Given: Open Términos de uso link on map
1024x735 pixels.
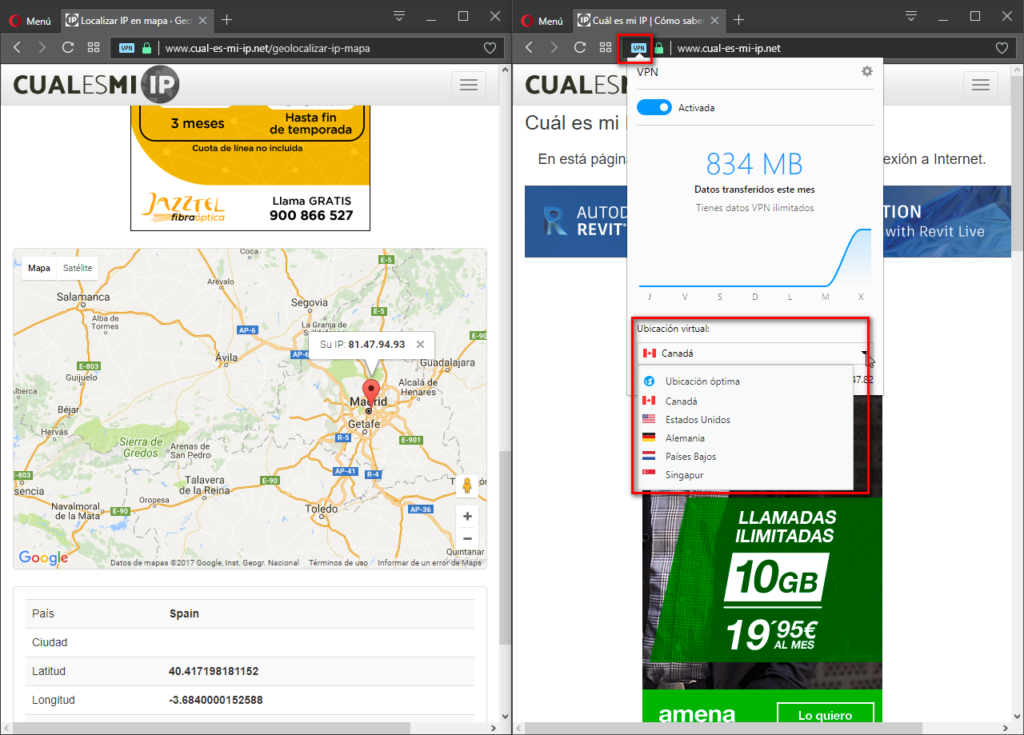Looking at the screenshot, I should (339, 563).
